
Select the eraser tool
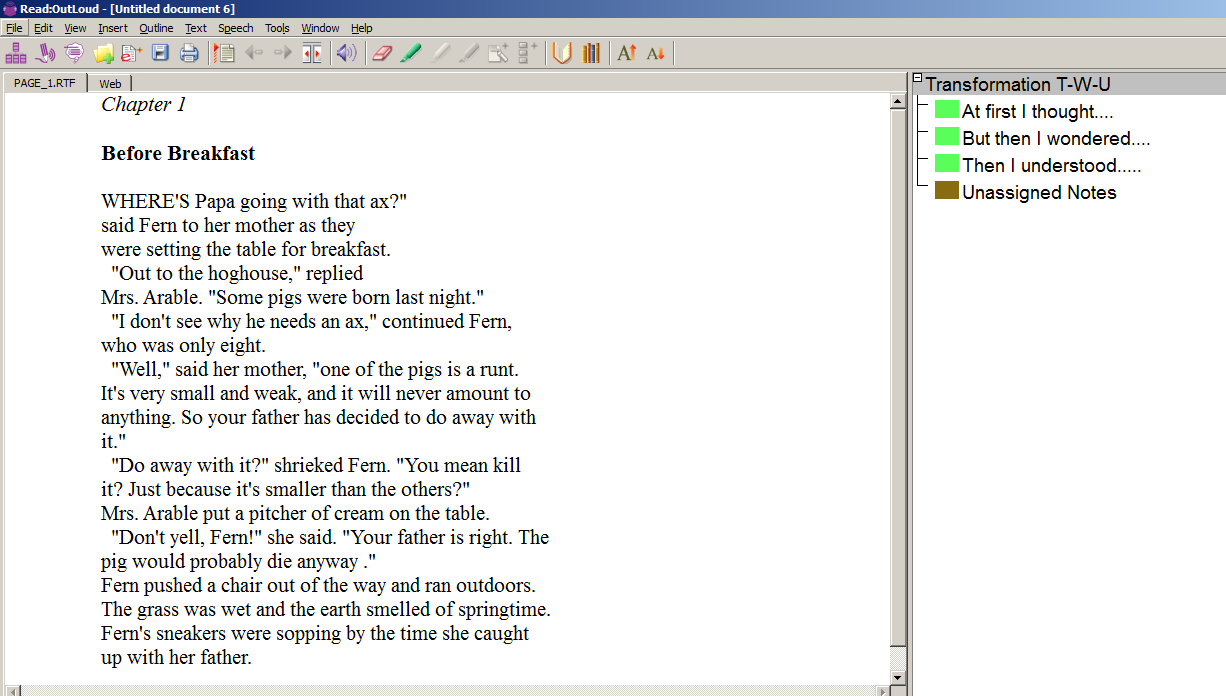pos(382,53)
